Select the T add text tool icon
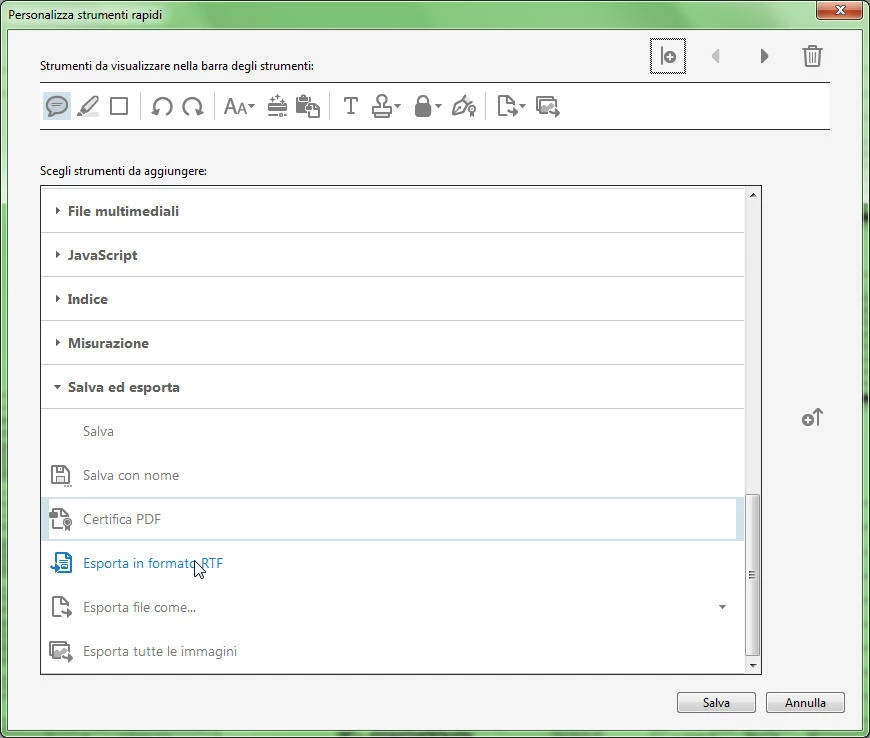Screen dimensions: 870x738 [351, 106]
